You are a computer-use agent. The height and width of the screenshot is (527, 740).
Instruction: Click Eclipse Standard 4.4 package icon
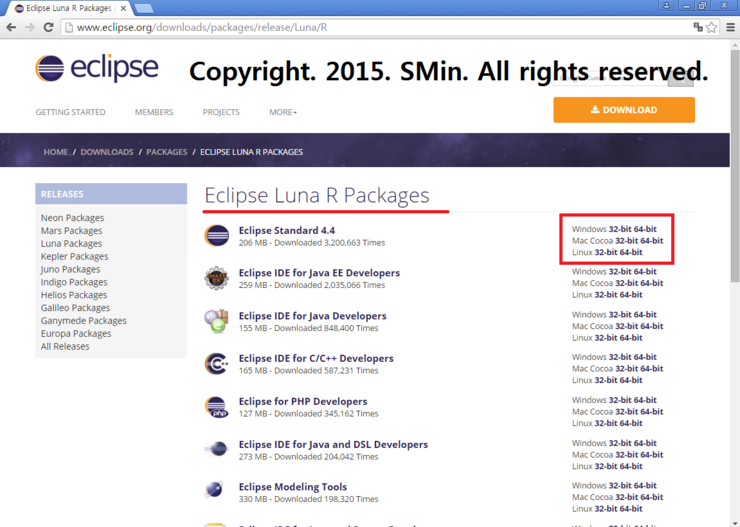pyautogui.click(x=217, y=235)
